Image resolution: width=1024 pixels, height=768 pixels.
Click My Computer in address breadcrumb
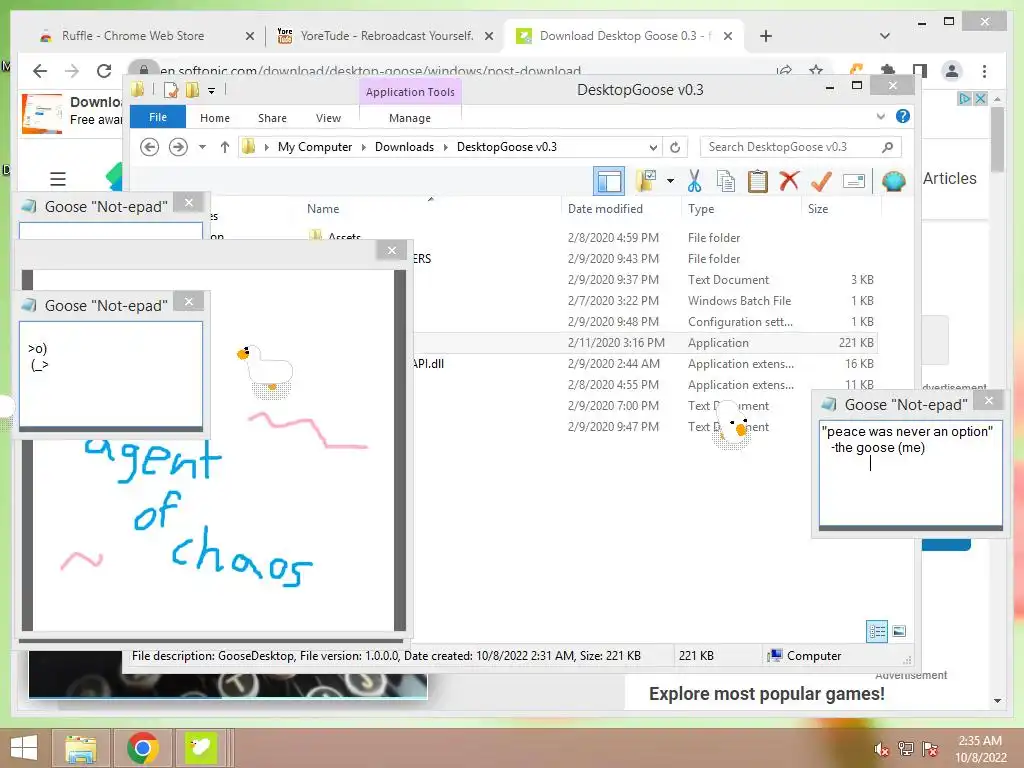(x=315, y=147)
